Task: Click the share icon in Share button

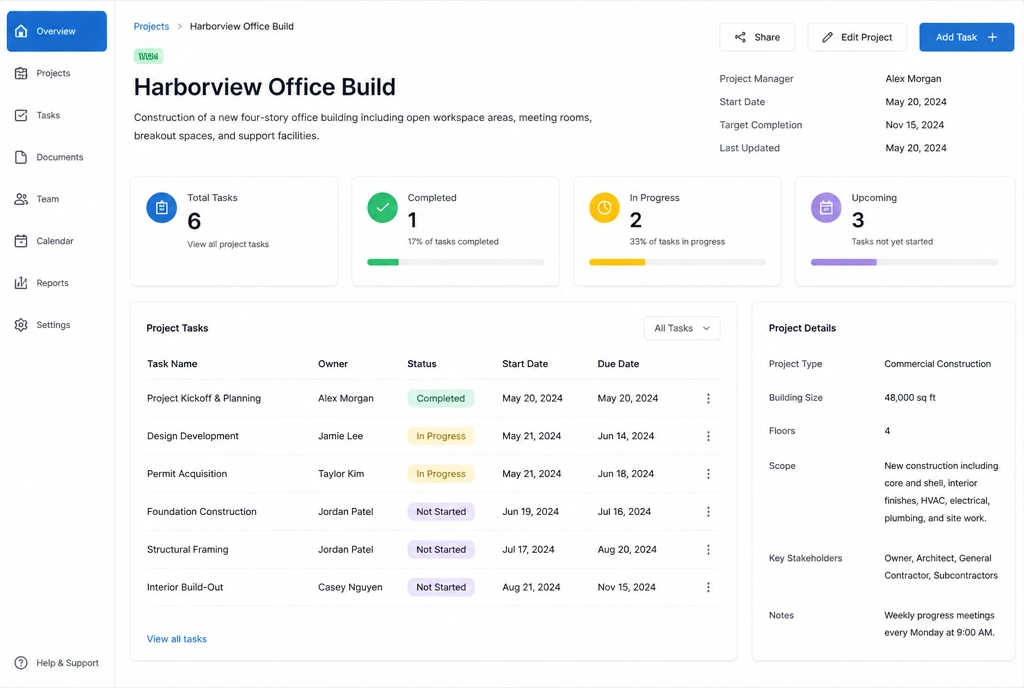Action: pyautogui.click(x=740, y=37)
